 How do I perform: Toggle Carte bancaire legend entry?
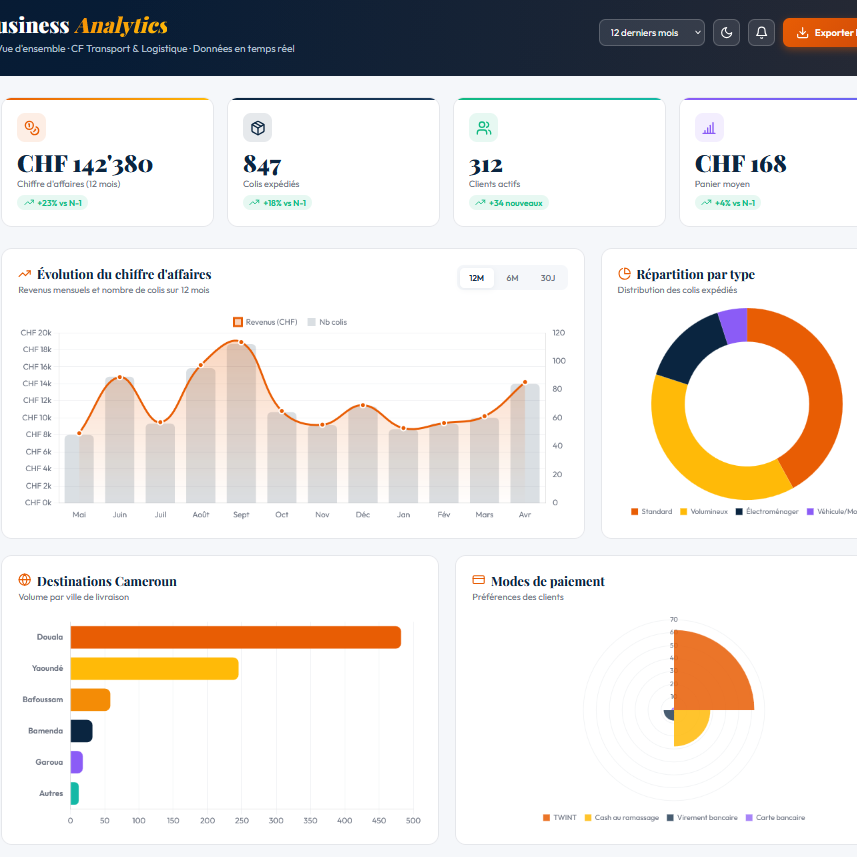[x=776, y=818]
